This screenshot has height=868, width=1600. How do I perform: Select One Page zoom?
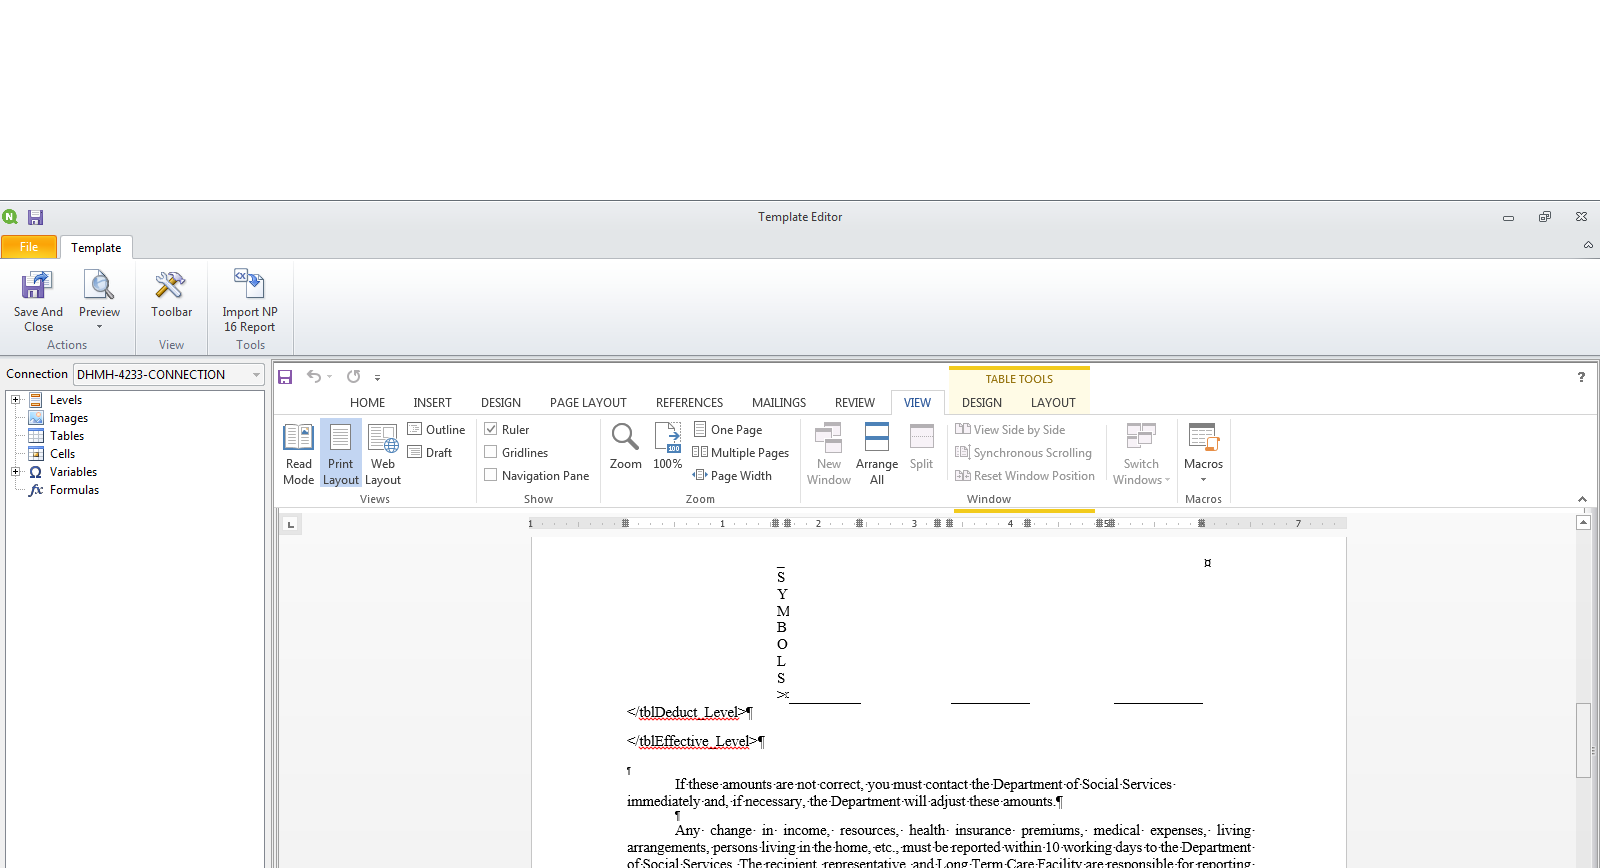tap(727, 430)
